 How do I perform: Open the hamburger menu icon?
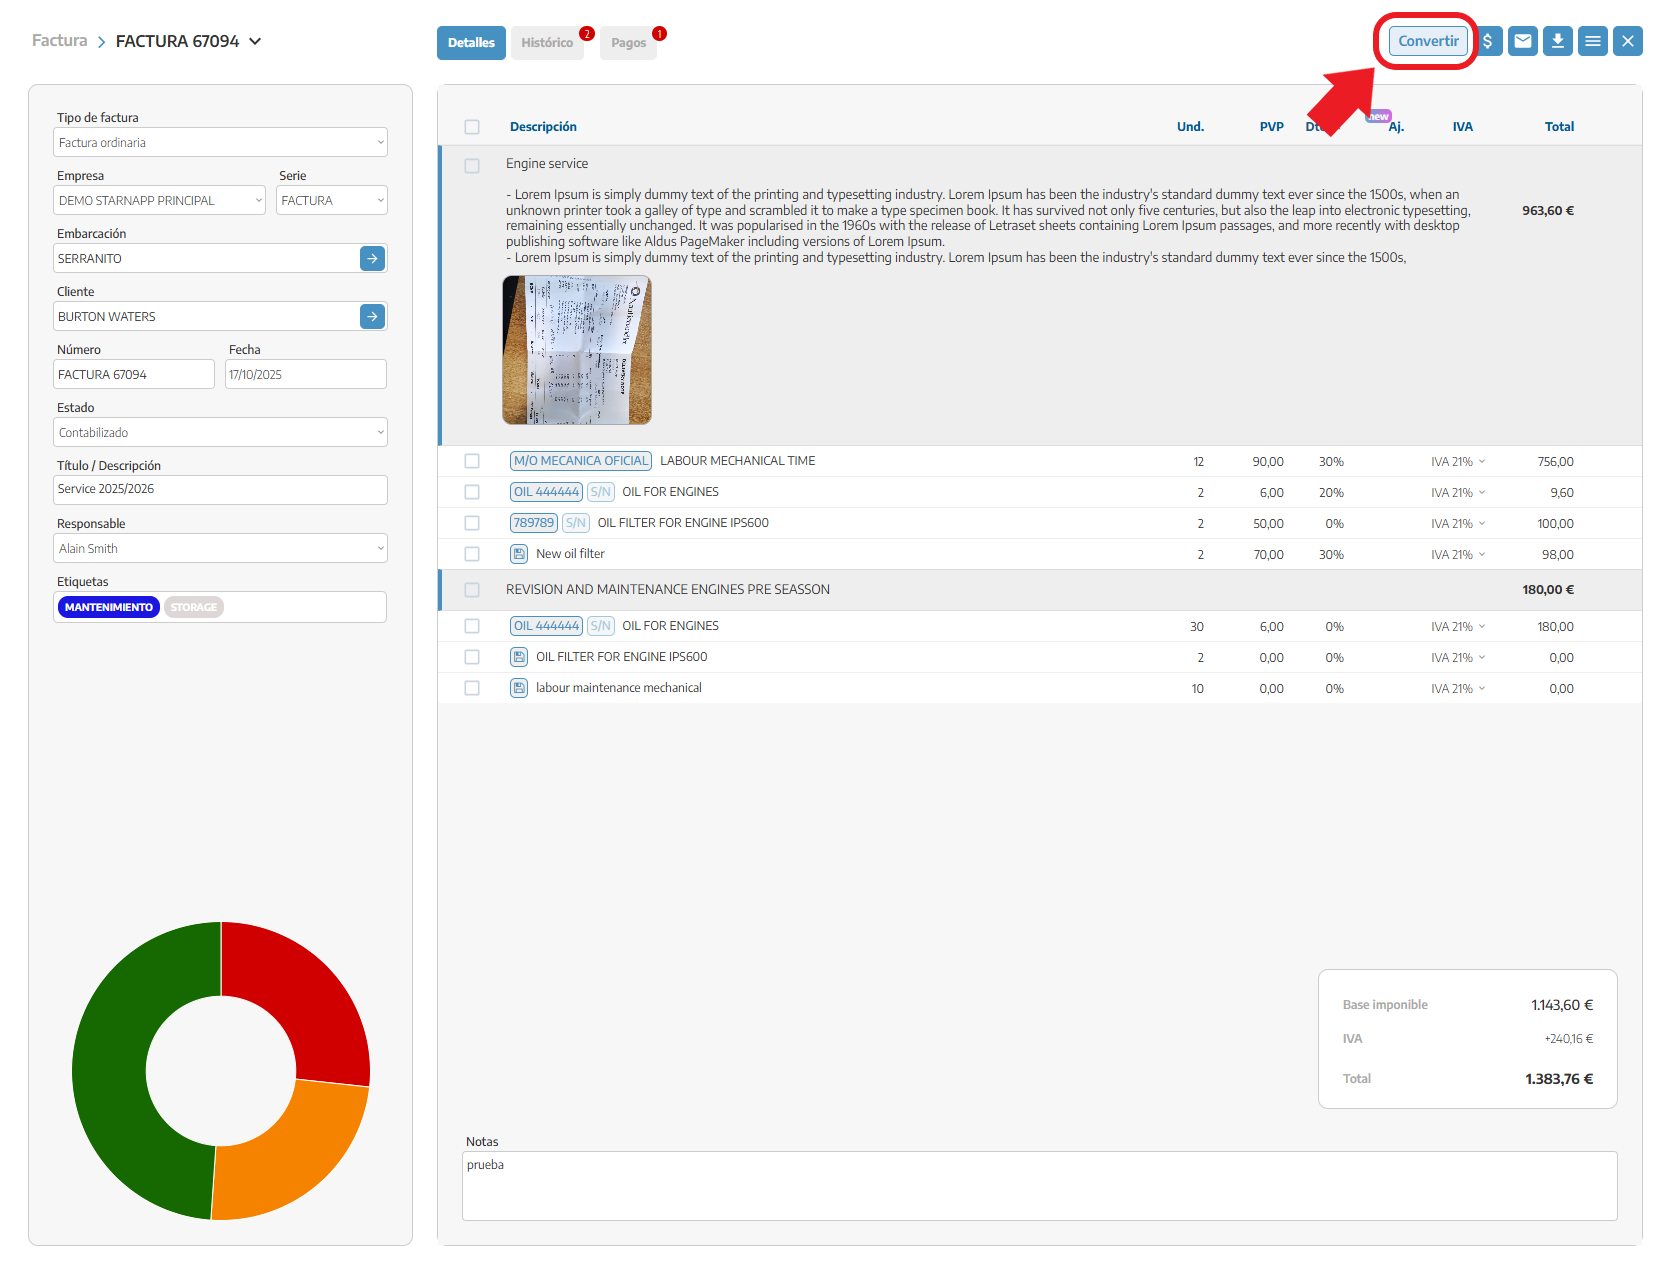(1592, 41)
